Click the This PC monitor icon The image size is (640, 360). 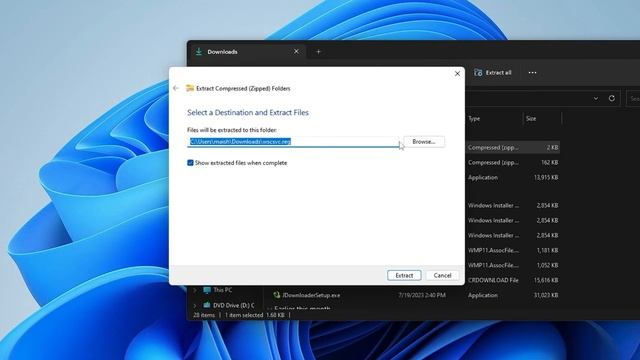[207, 290]
